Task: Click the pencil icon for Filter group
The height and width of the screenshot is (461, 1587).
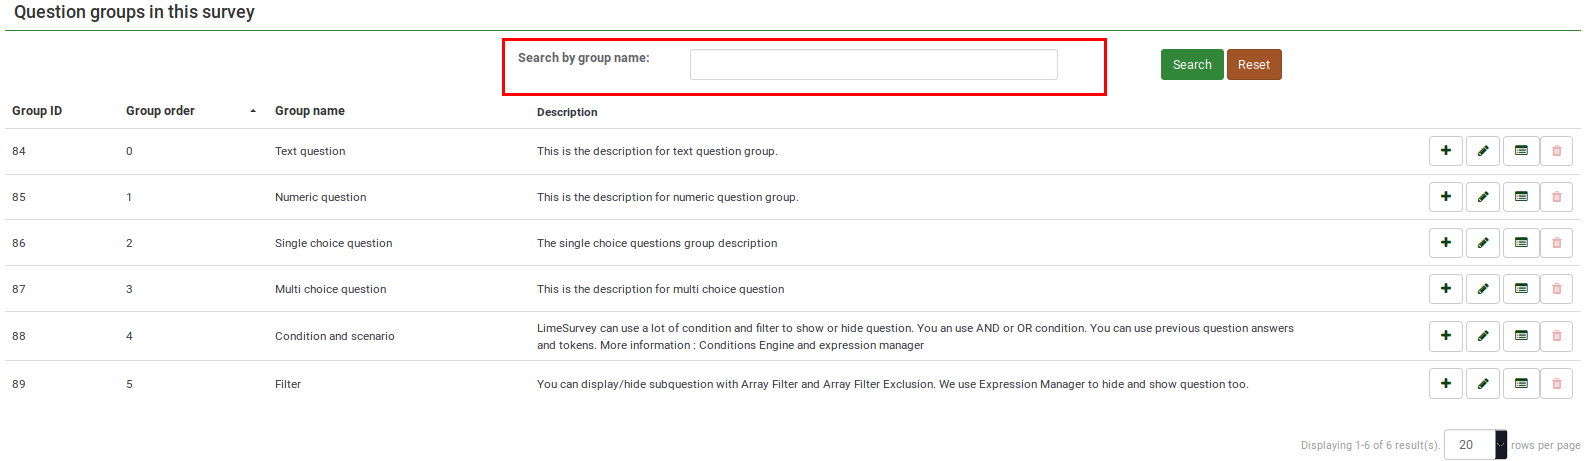Action: [x=1482, y=384]
